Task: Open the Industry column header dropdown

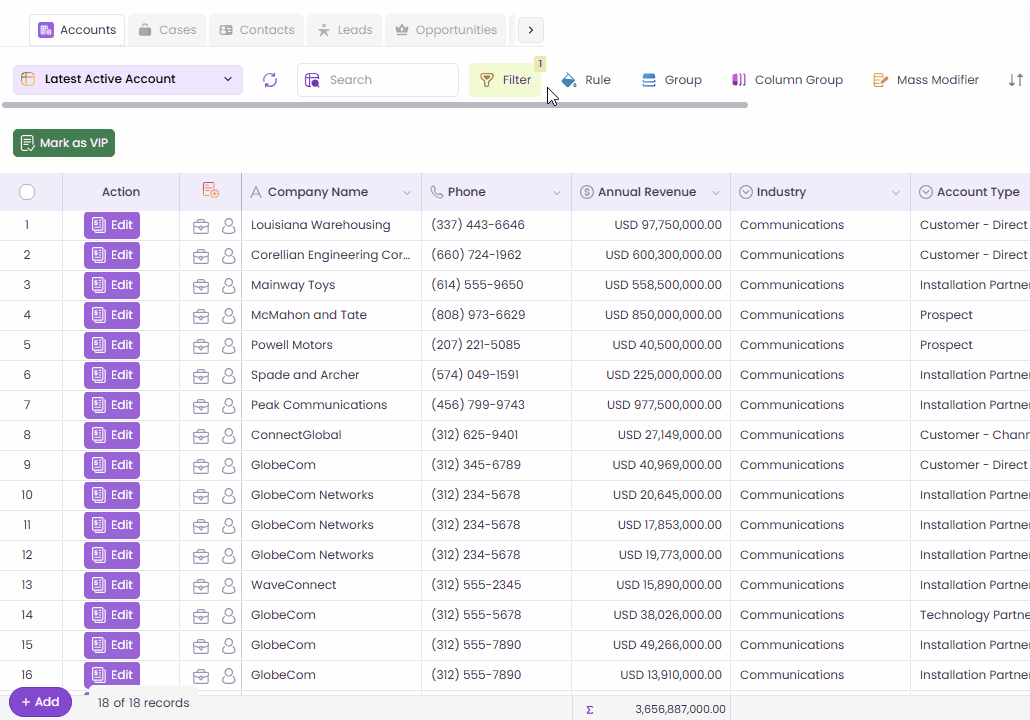Action: tap(896, 193)
